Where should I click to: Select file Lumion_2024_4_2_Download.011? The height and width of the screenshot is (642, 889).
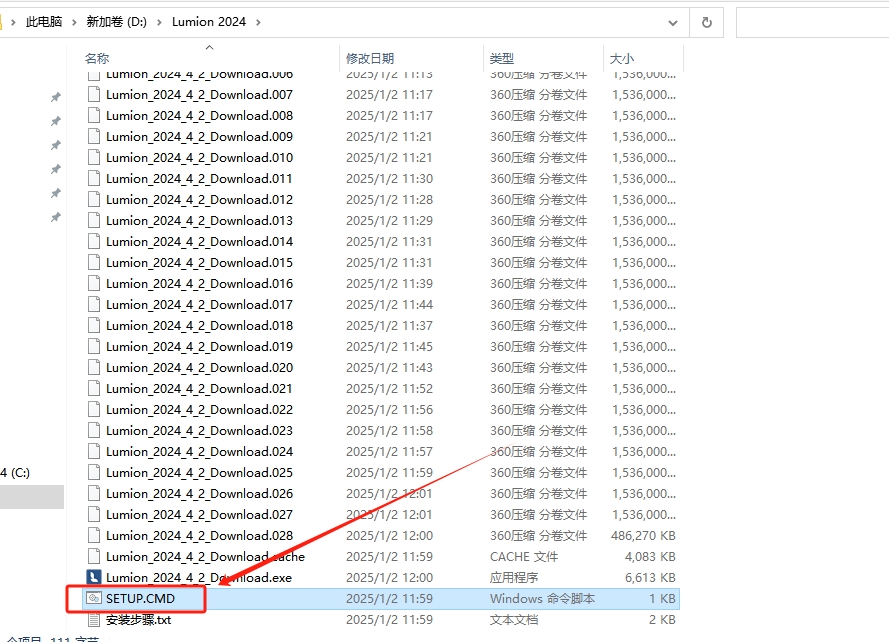pyautogui.click(x=199, y=178)
